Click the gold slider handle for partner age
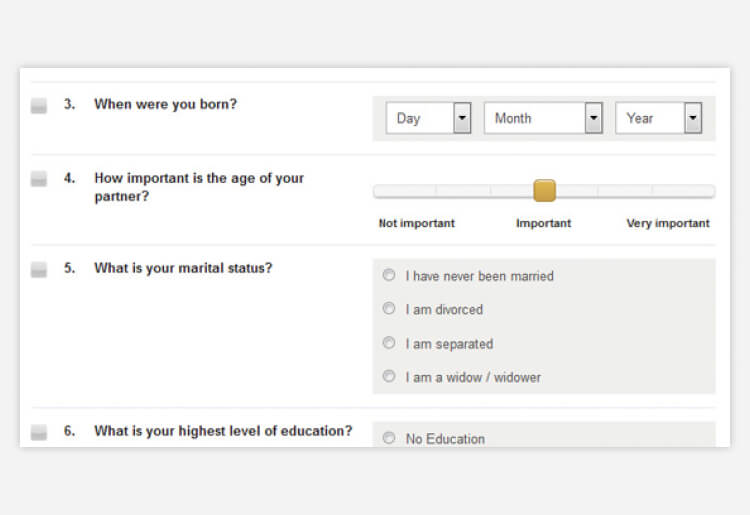Image resolution: width=750 pixels, height=515 pixels. [544, 191]
